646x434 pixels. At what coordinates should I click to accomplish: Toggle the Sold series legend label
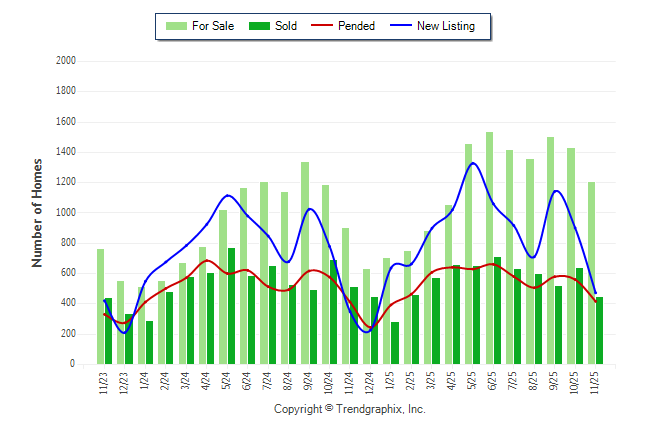coord(288,26)
